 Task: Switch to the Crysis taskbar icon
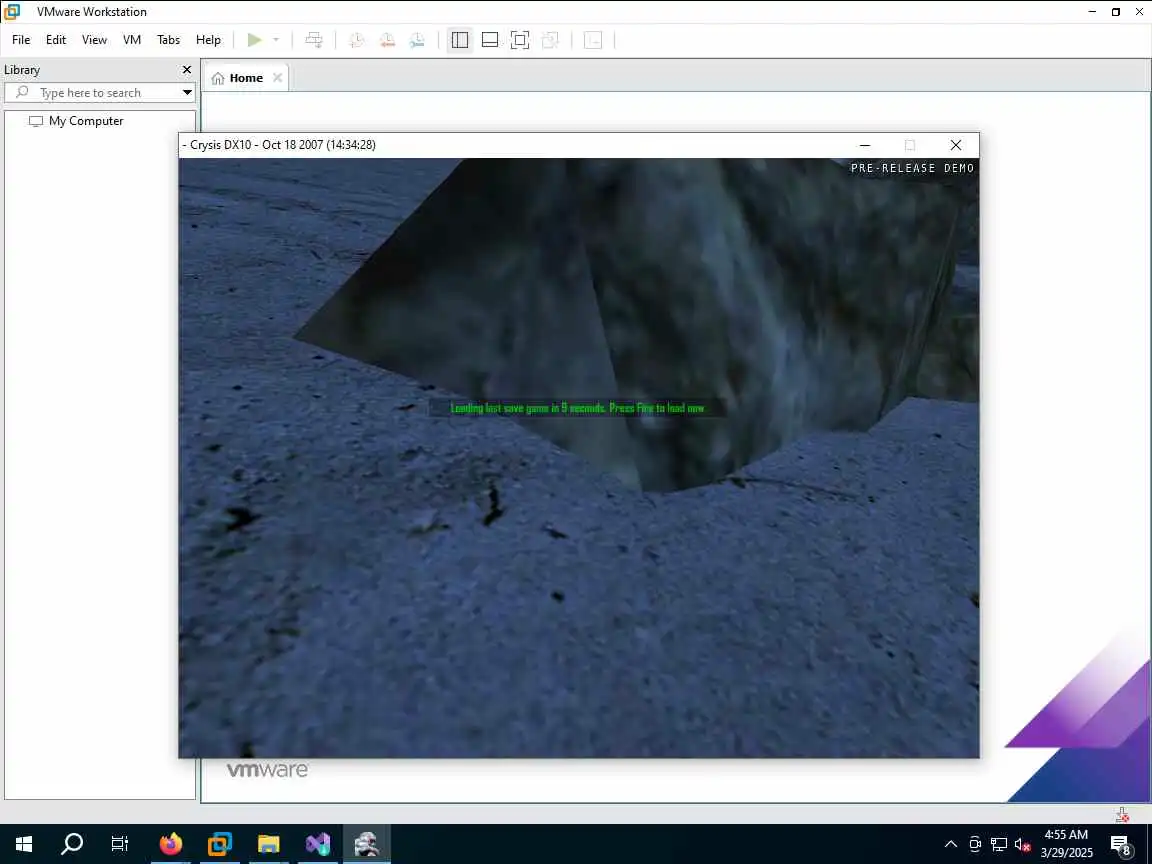[367, 844]
